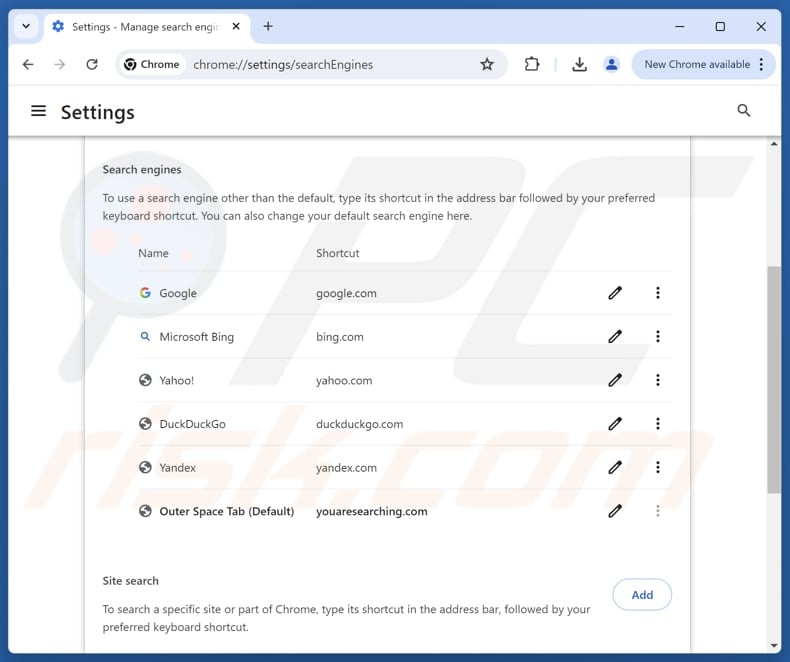Search settings with magnifier icon
Viewport: 790px width, 662px height.
tap(744, 110)
